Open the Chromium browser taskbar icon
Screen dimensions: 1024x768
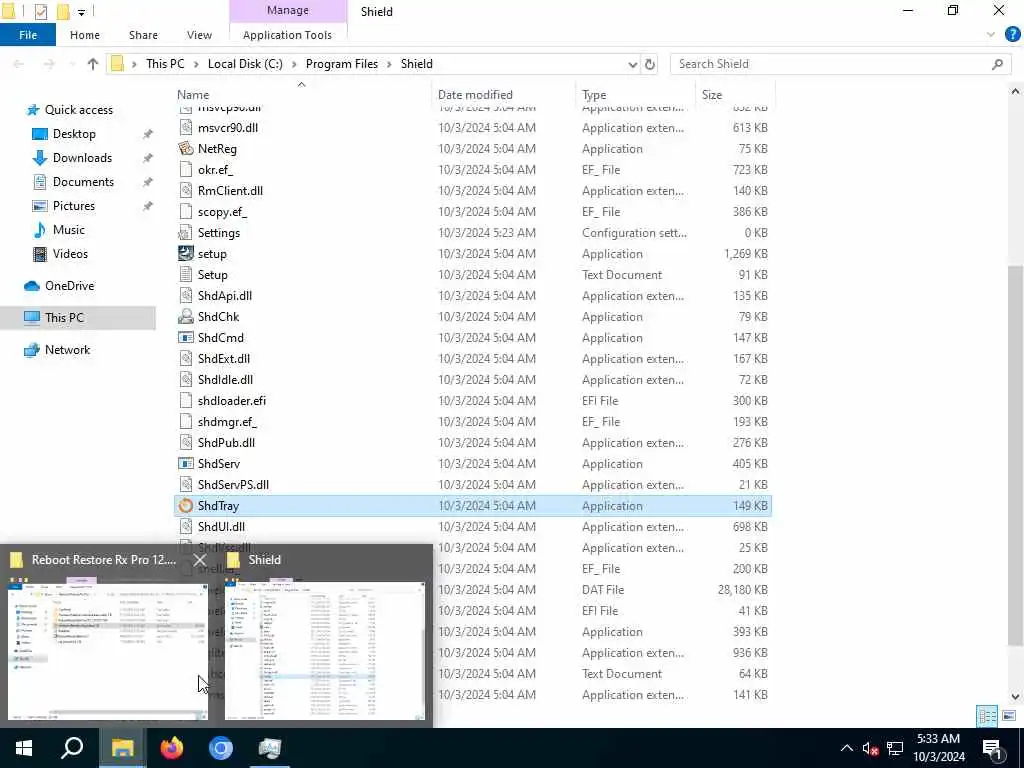(x=221, y=748)
